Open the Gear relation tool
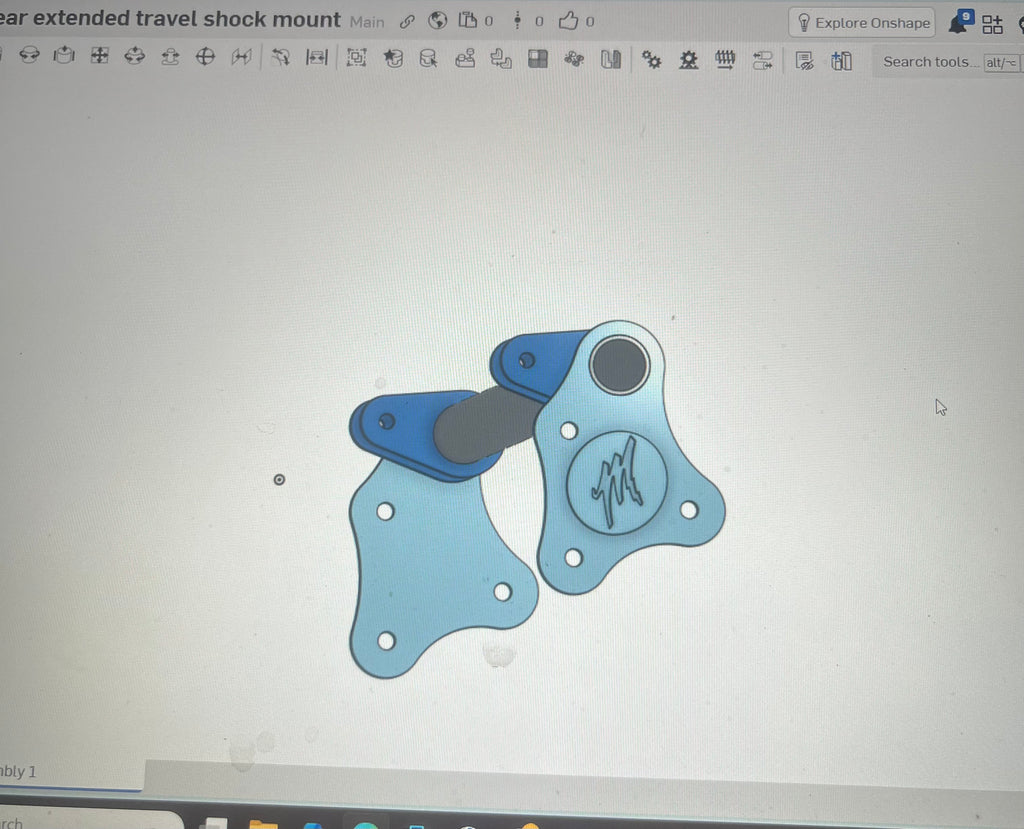Screen dimensions: 1024x829 [x=652, y=61]
